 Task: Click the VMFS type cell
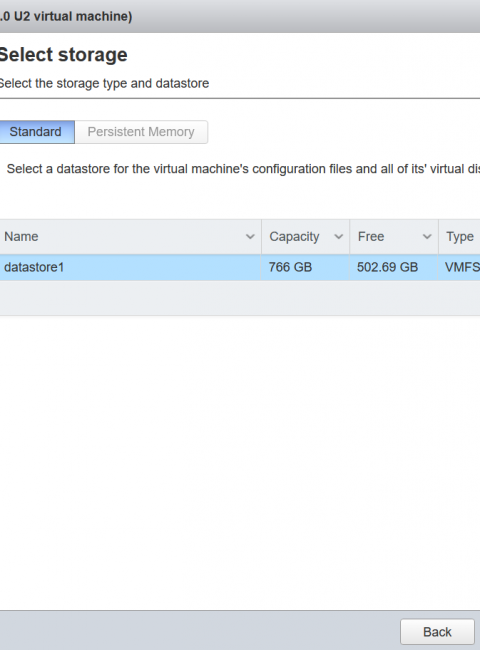click(x=459, y=267)
